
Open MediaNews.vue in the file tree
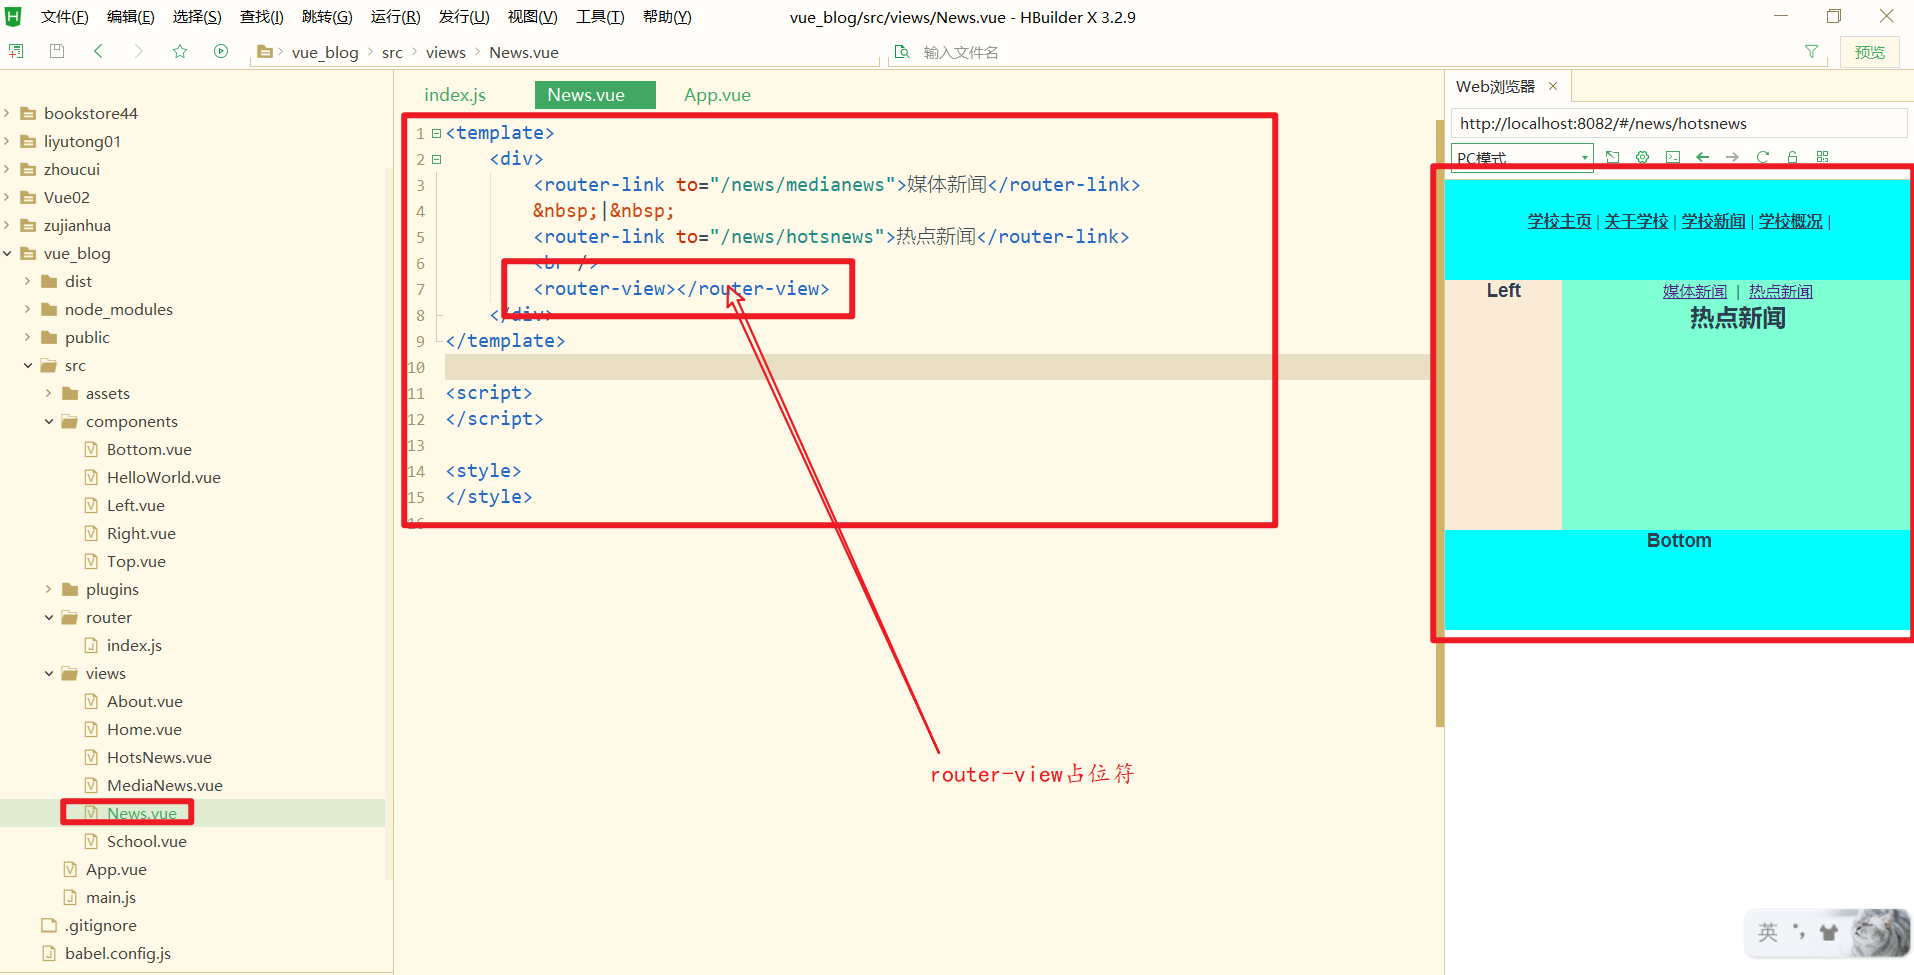click(x=165, y=785)
